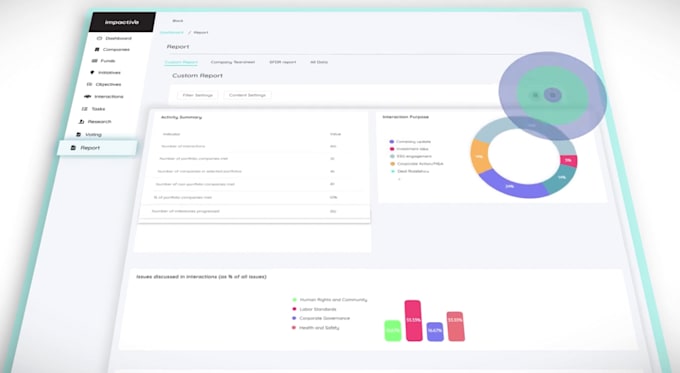
Task: Open Research in the sidebar
Action: click(x=99, y=121)
